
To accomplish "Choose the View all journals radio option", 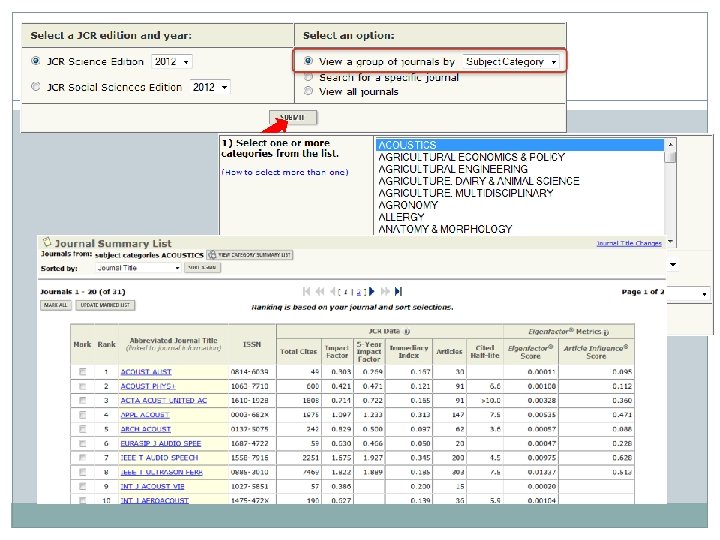I will [x=309, y=92].
